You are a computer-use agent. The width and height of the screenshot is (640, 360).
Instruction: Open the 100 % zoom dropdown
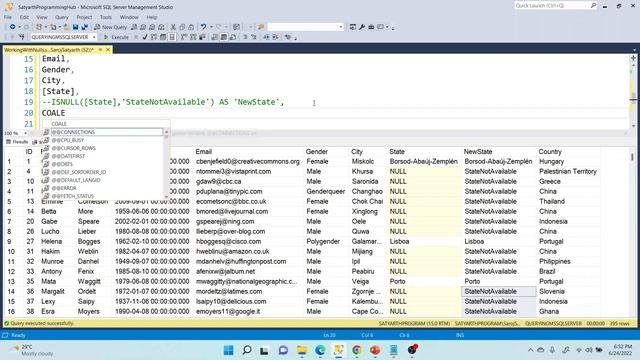(25, 133)
